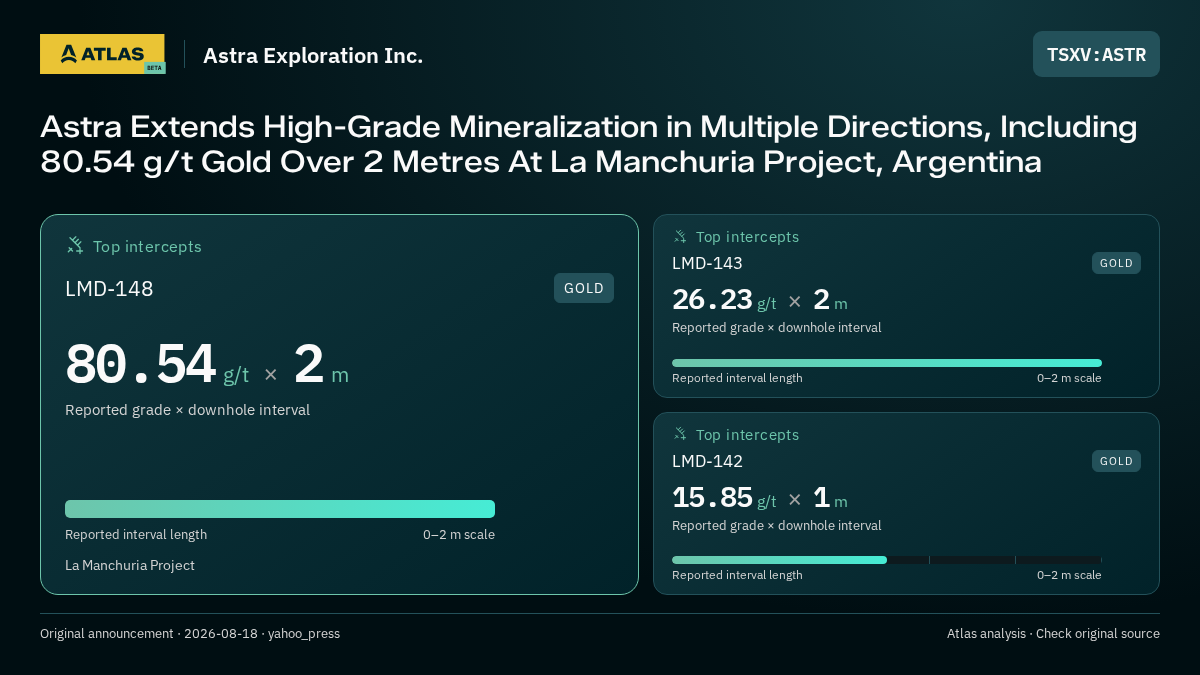
Task: Click the La Manchuria Project label
Action: [130, 565]
